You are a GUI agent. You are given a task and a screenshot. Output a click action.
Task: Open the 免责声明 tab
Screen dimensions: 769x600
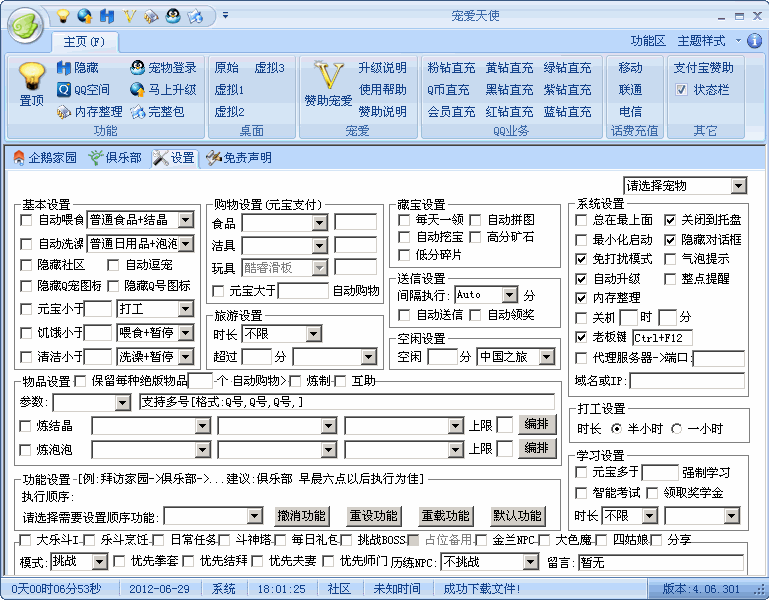coord(239,157)
